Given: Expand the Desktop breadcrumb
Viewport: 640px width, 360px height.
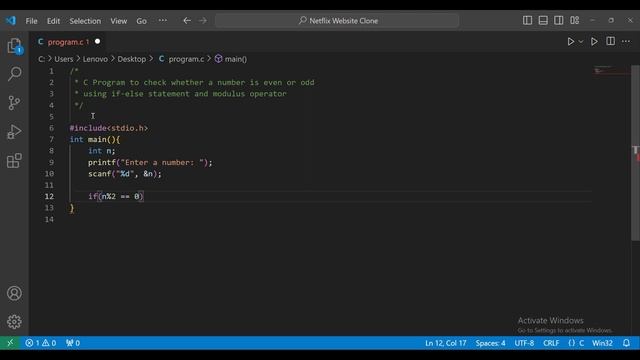Looking at the screenshot, I should (131, 59).
